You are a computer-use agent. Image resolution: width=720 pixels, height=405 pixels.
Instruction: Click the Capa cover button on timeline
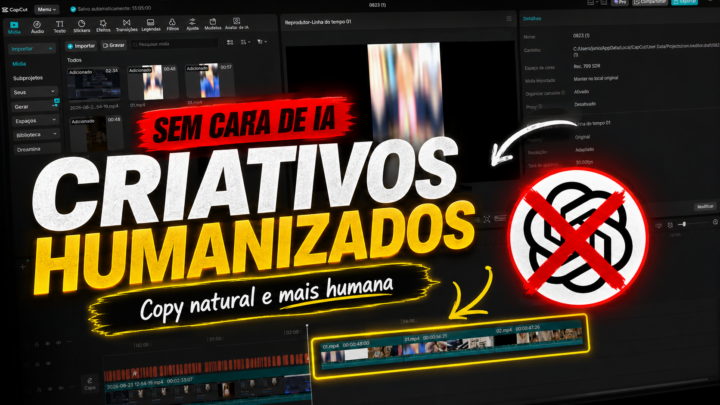(x=90, y=383)
